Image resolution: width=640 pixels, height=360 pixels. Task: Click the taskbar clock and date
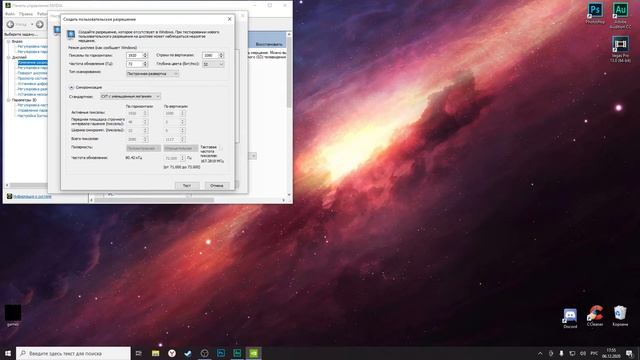611,353
